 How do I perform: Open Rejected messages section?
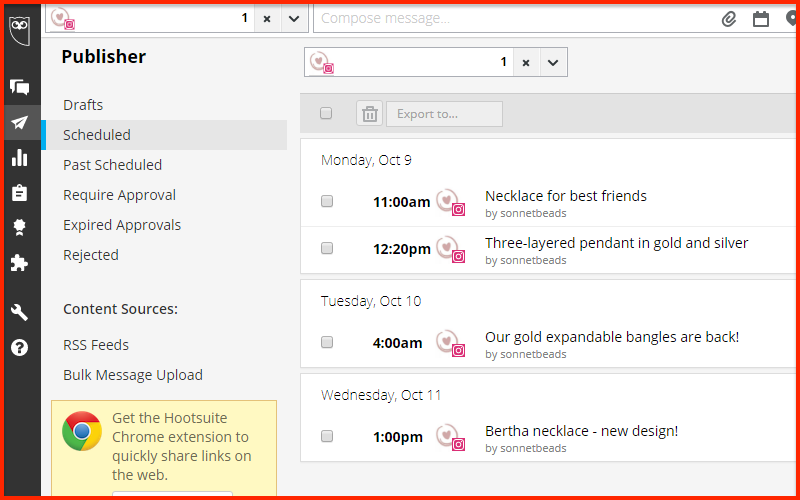[x=91, y=255]
